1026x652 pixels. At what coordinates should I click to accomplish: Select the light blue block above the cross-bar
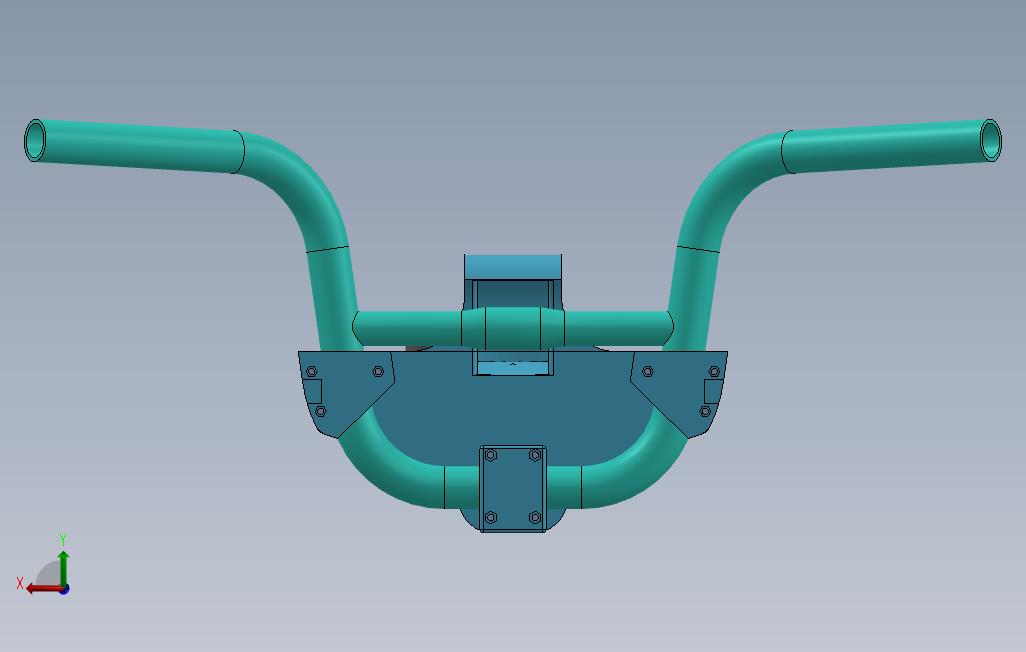tap(513, 266)
